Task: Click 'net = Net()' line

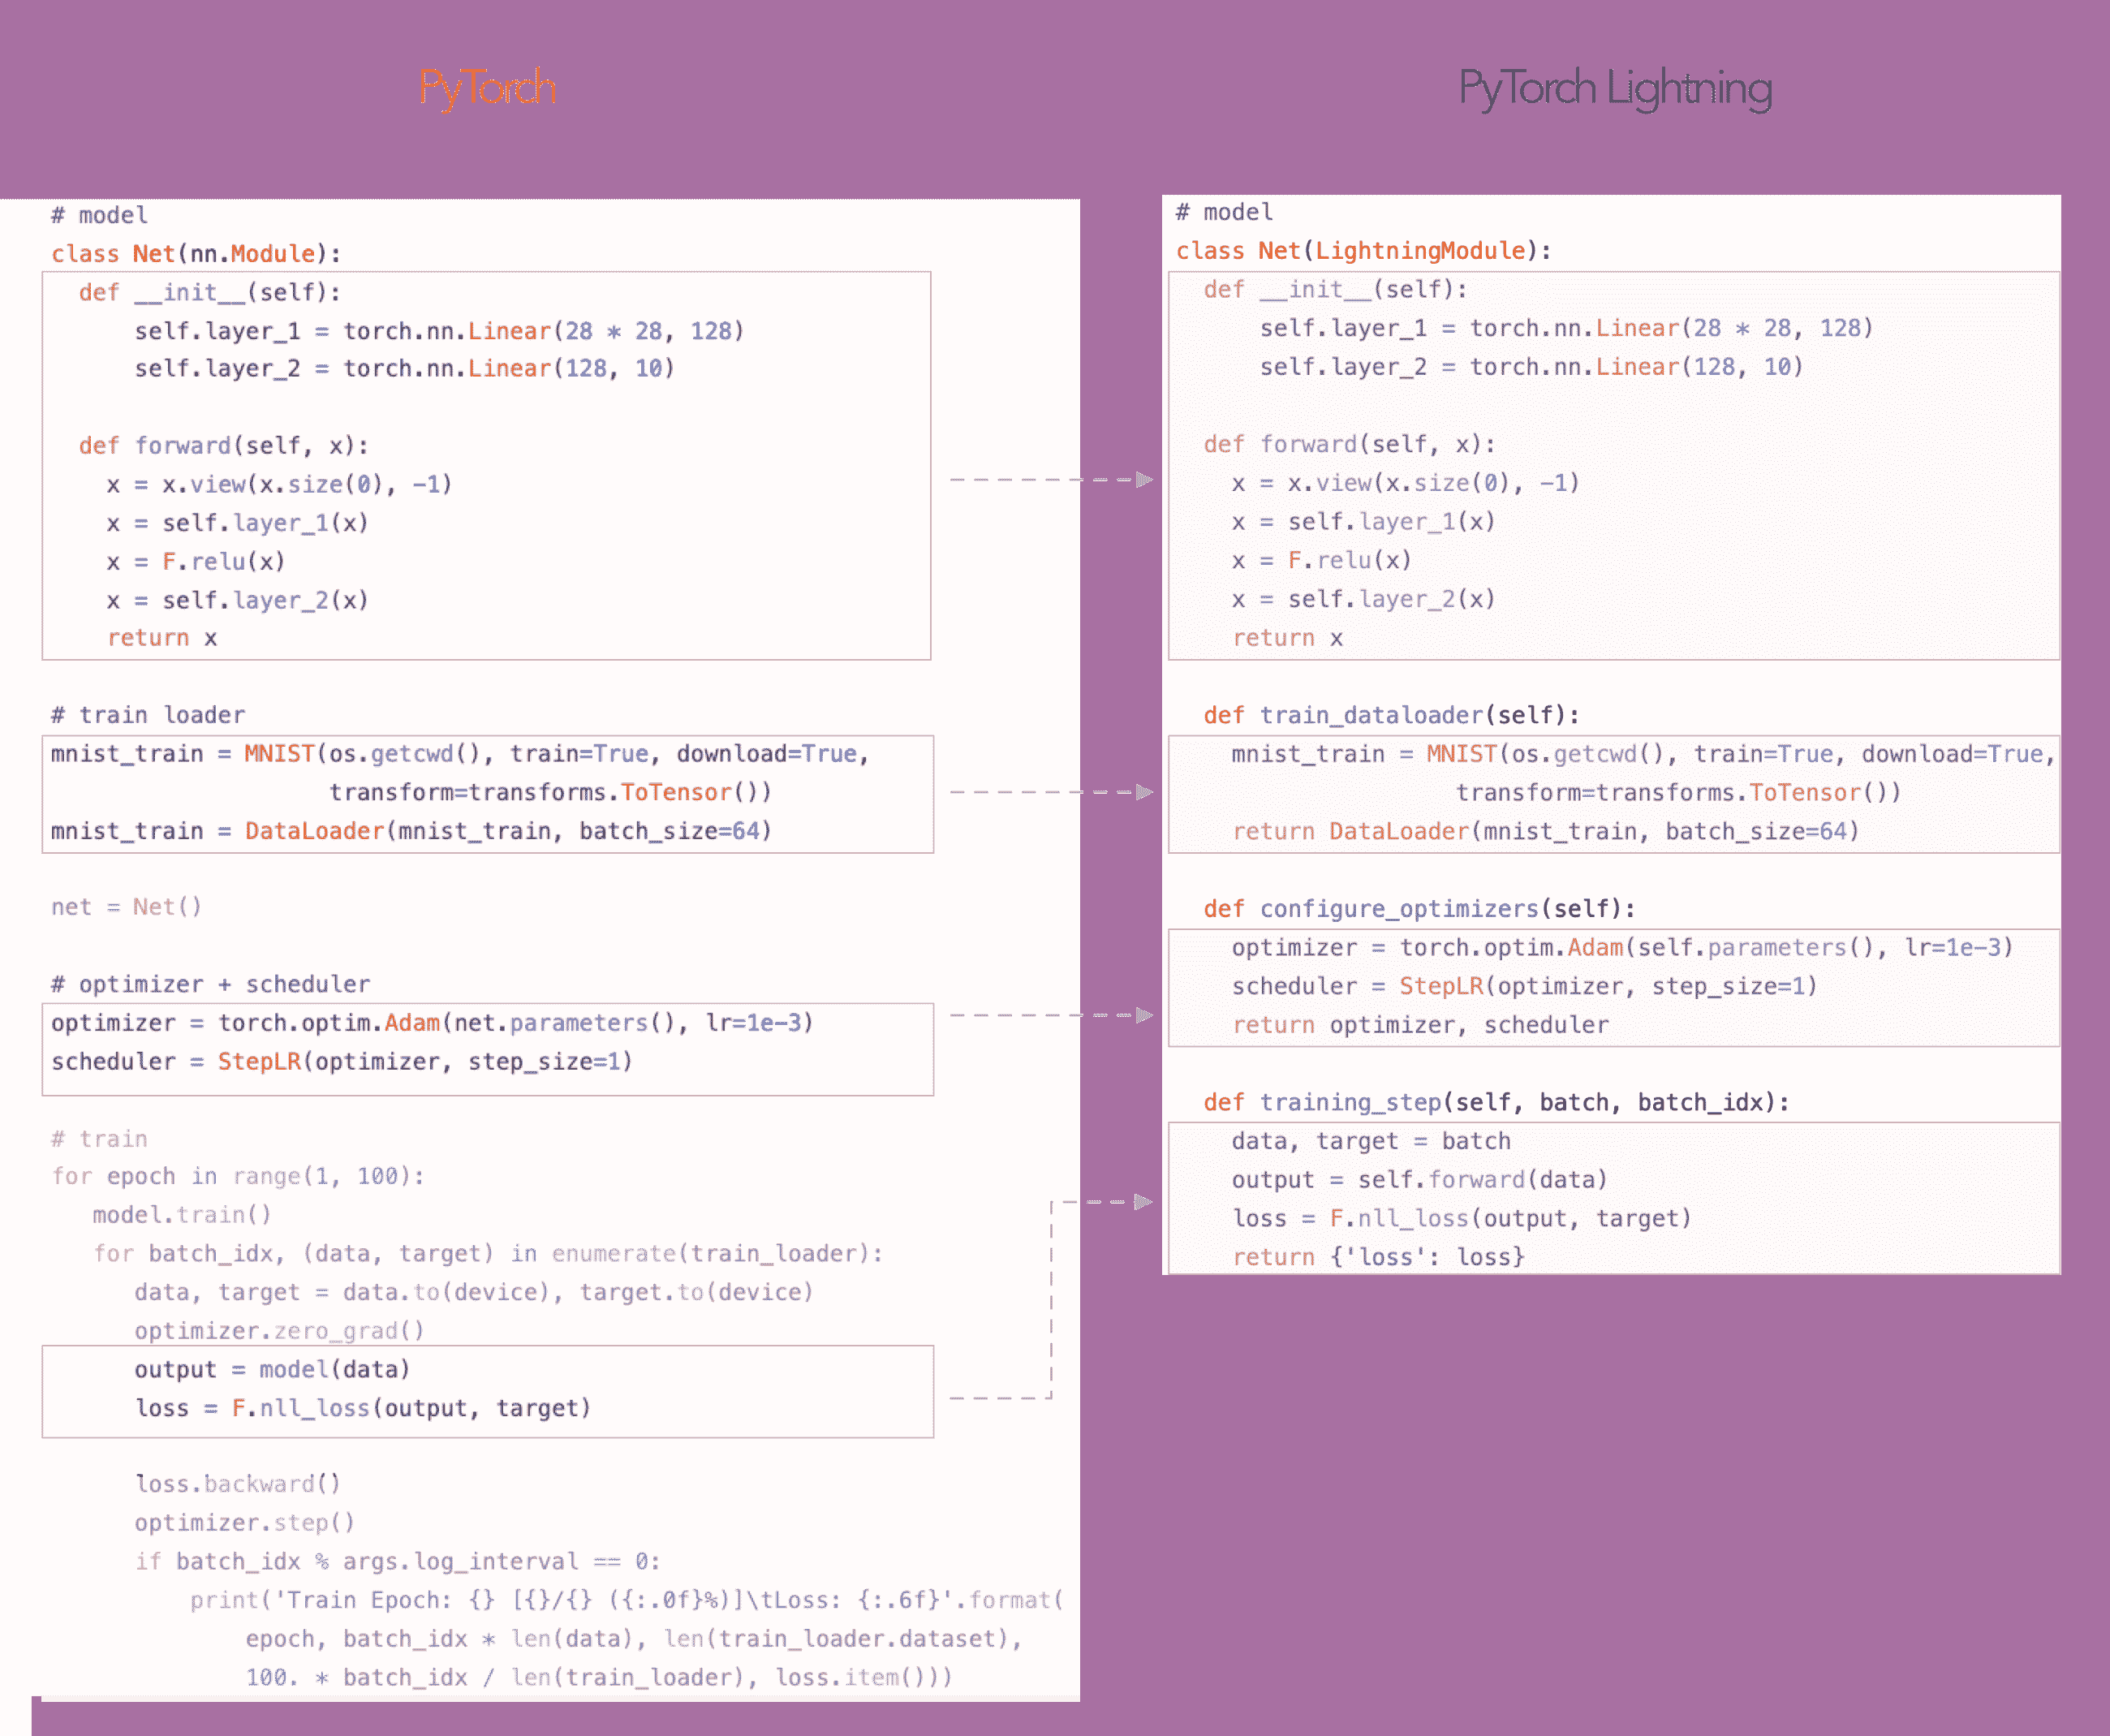Action: coord(127,907)
